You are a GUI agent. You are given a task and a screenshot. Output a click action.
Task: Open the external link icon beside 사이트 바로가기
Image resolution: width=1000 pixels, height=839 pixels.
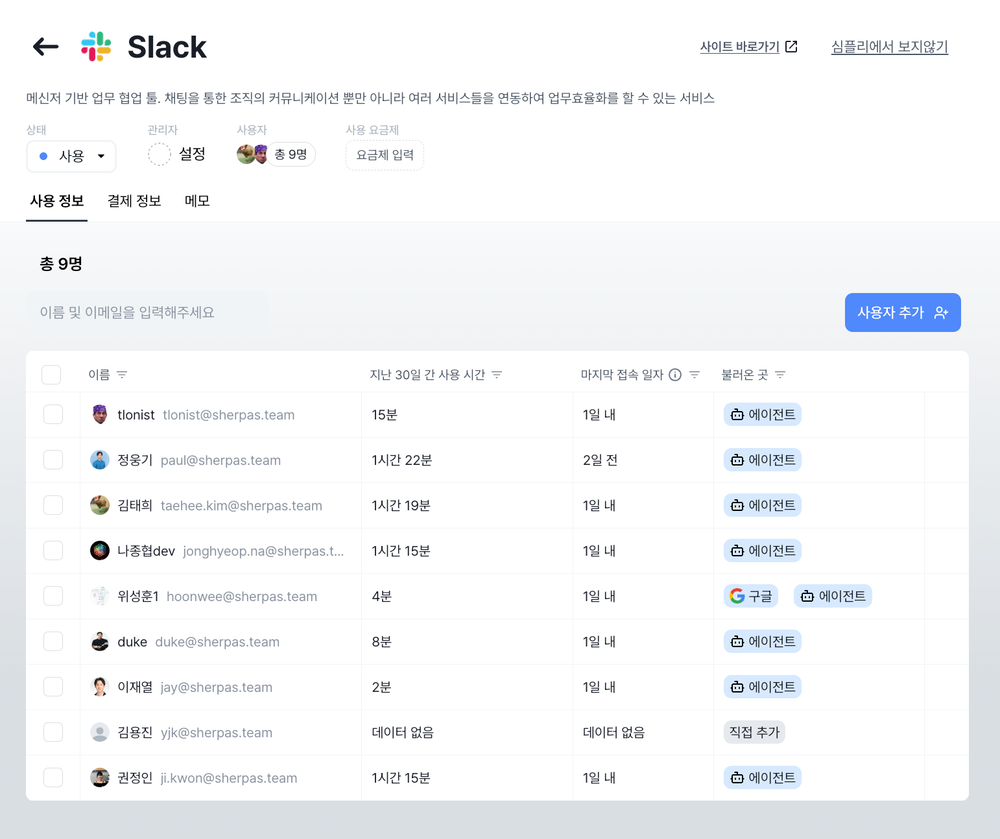click(x=791, y=47)
